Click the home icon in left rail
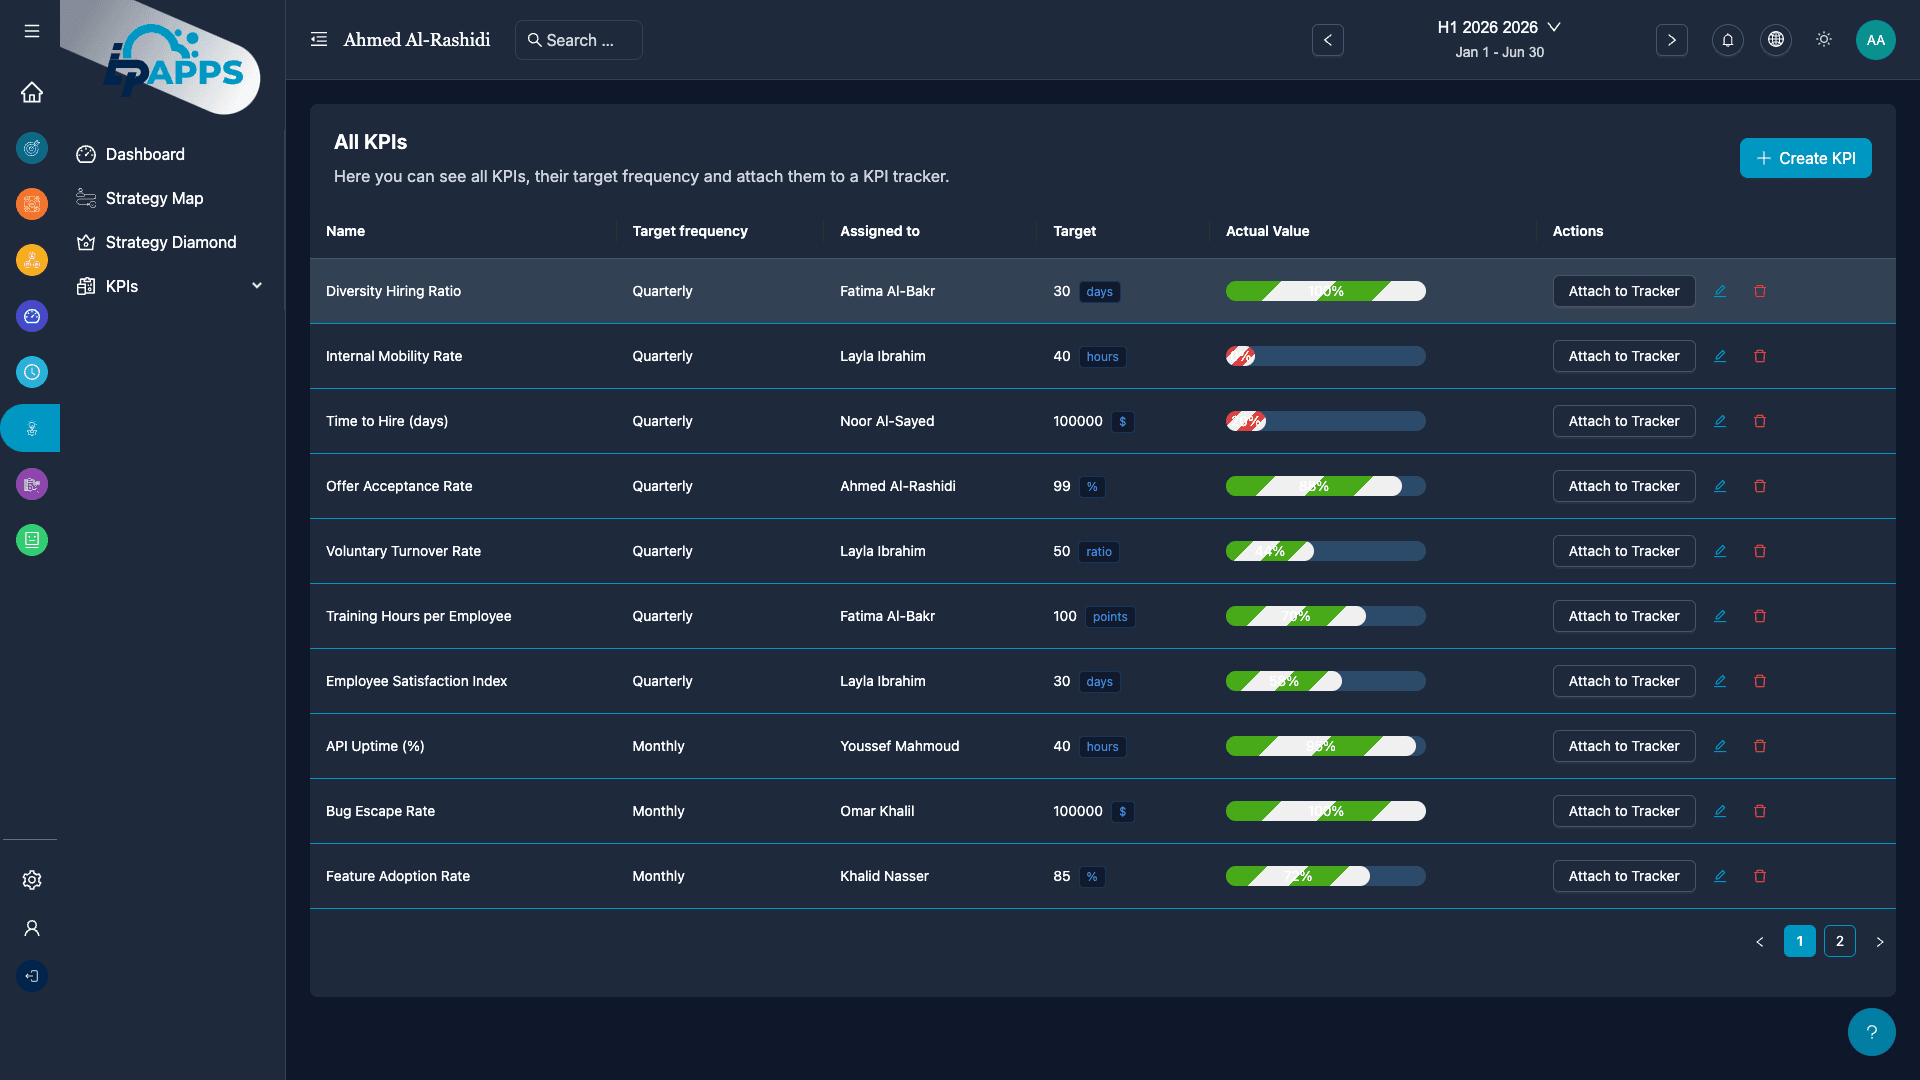This screenshot has height=1080, width=1920. pyautogui.click(x=32, y=93)
